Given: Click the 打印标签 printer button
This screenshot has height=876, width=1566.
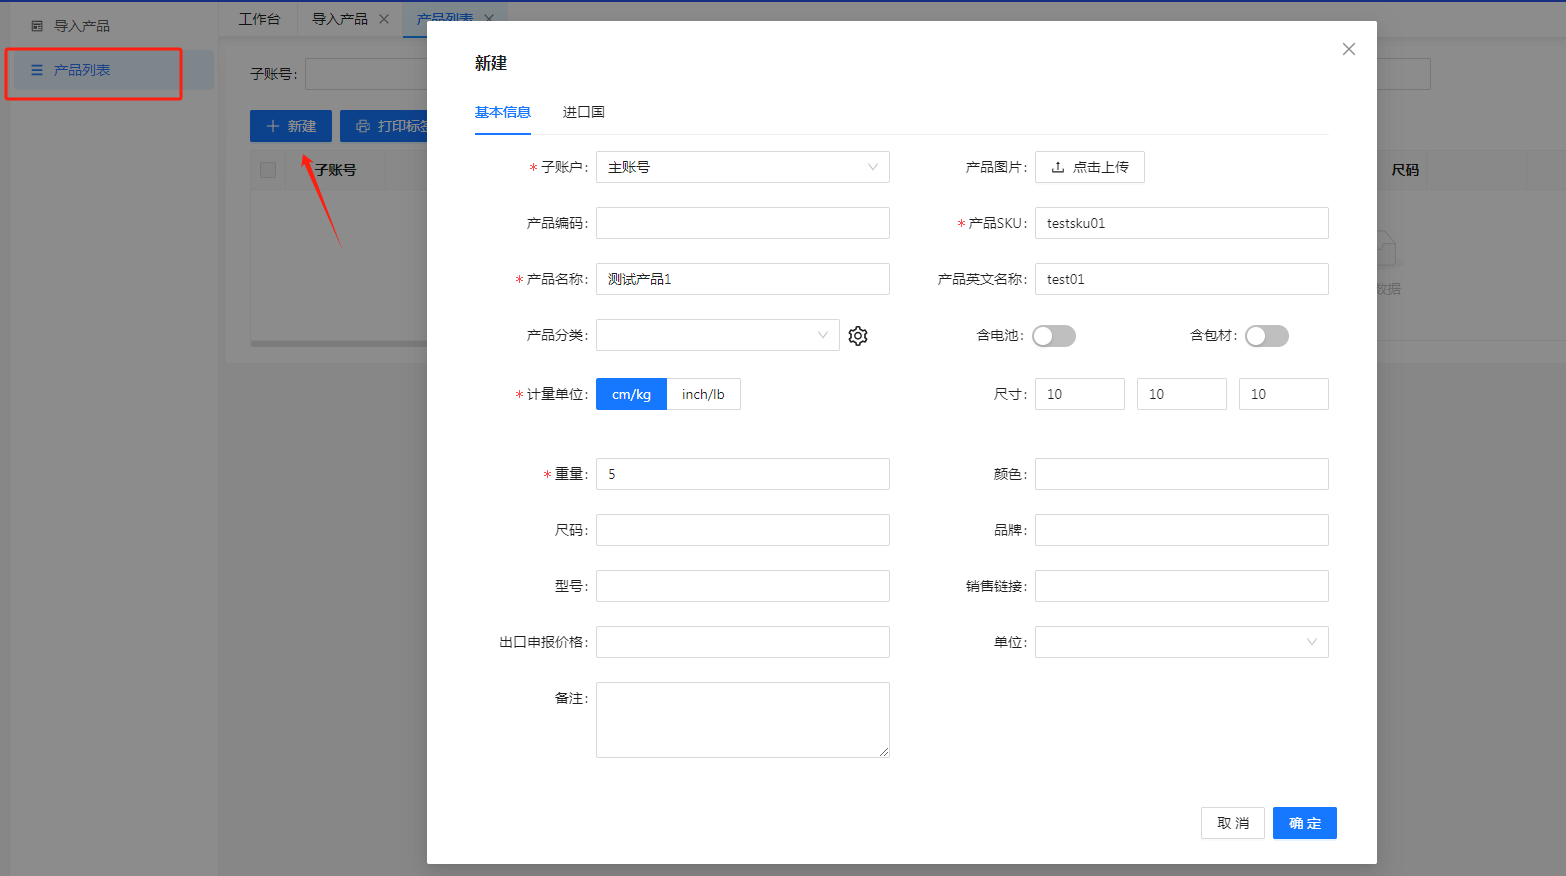Looking at the screenshot, I should pyautogui.click(x=385, y=126).
